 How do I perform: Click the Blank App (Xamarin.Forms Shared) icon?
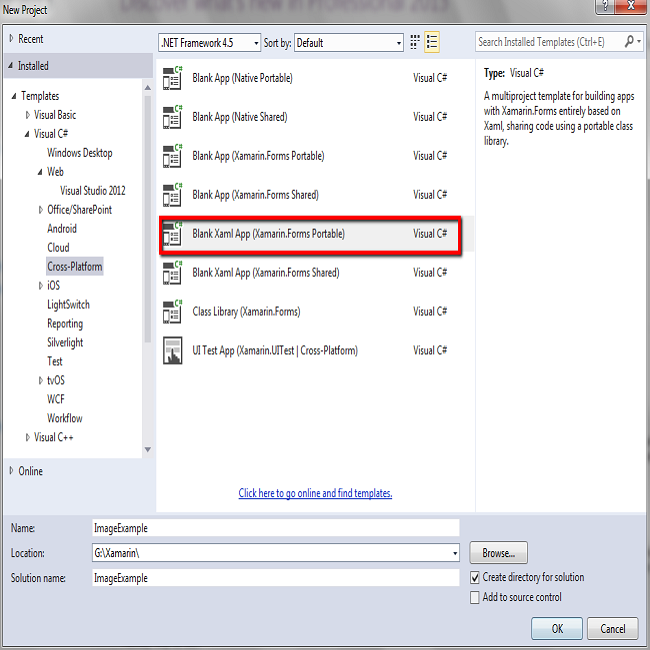click(x=172, y=195)
